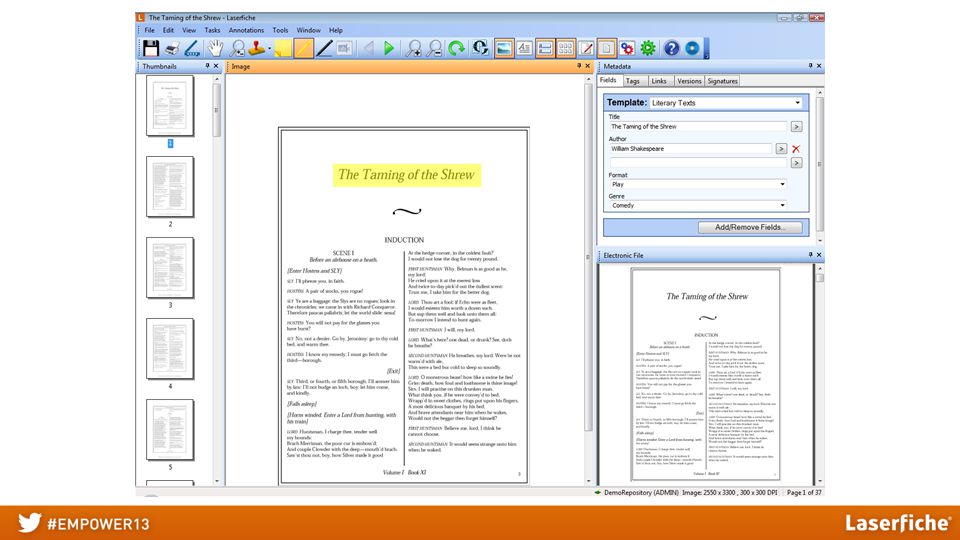960x540 pixels.
Task: Open the Edit menu
Action: pos(168,30)
